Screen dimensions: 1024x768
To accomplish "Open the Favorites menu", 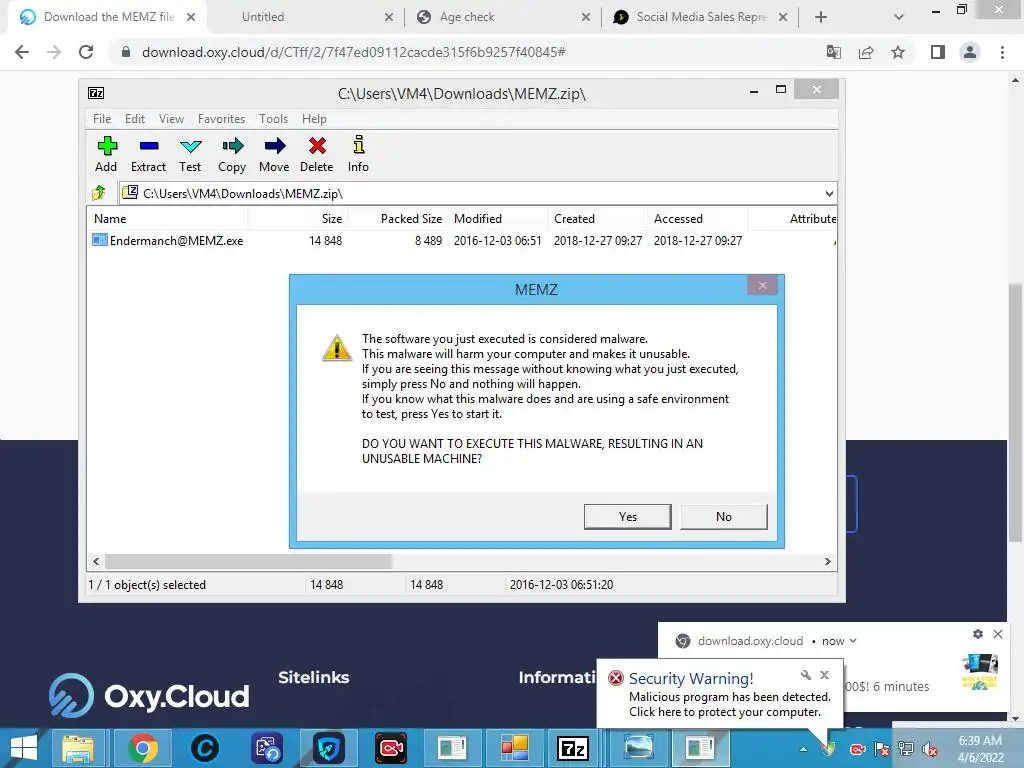I will (x=221, y=119).
